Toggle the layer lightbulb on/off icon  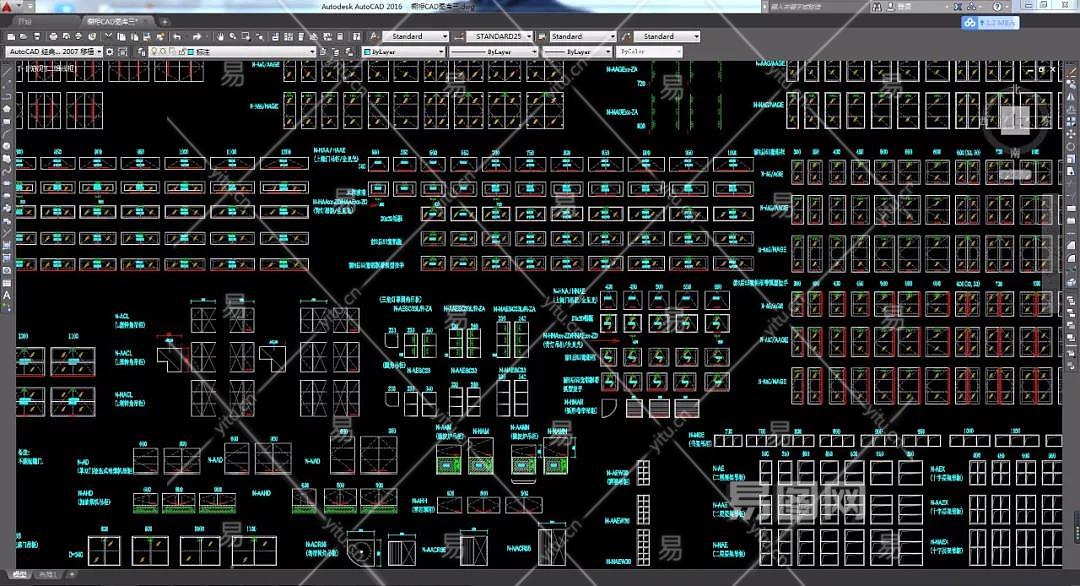[x=154, y=51]
